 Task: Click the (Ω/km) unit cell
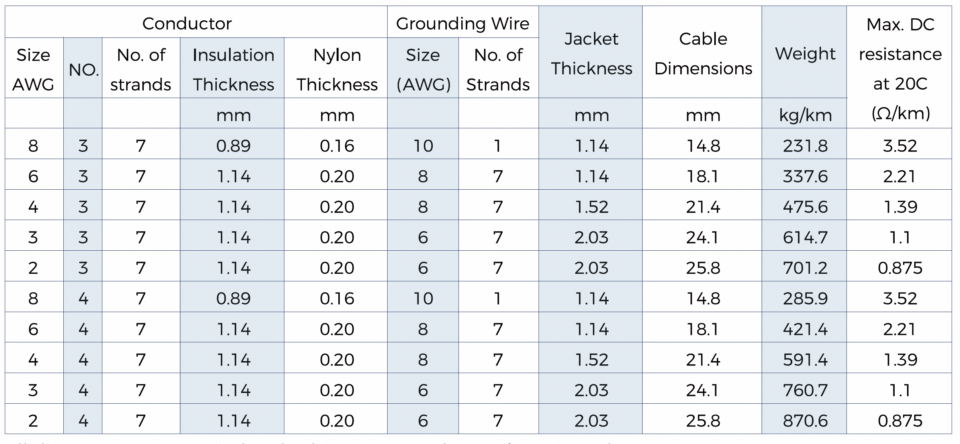[x=899, y=114]
